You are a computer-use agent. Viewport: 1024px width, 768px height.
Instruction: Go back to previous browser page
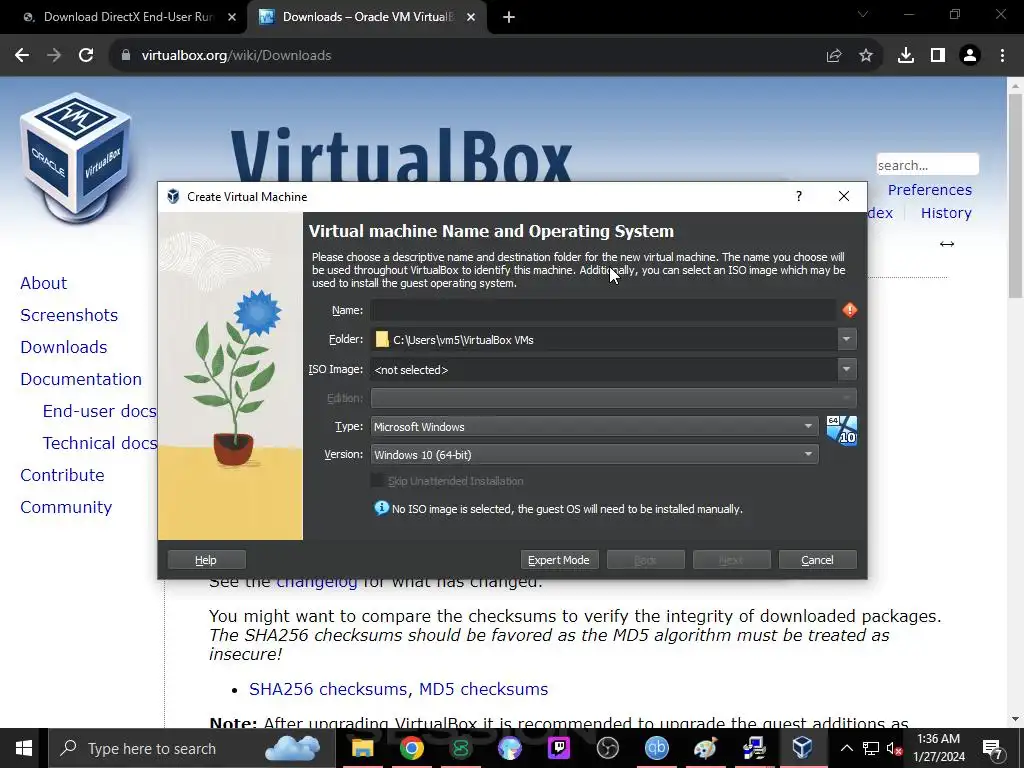[x=22, y=56]
